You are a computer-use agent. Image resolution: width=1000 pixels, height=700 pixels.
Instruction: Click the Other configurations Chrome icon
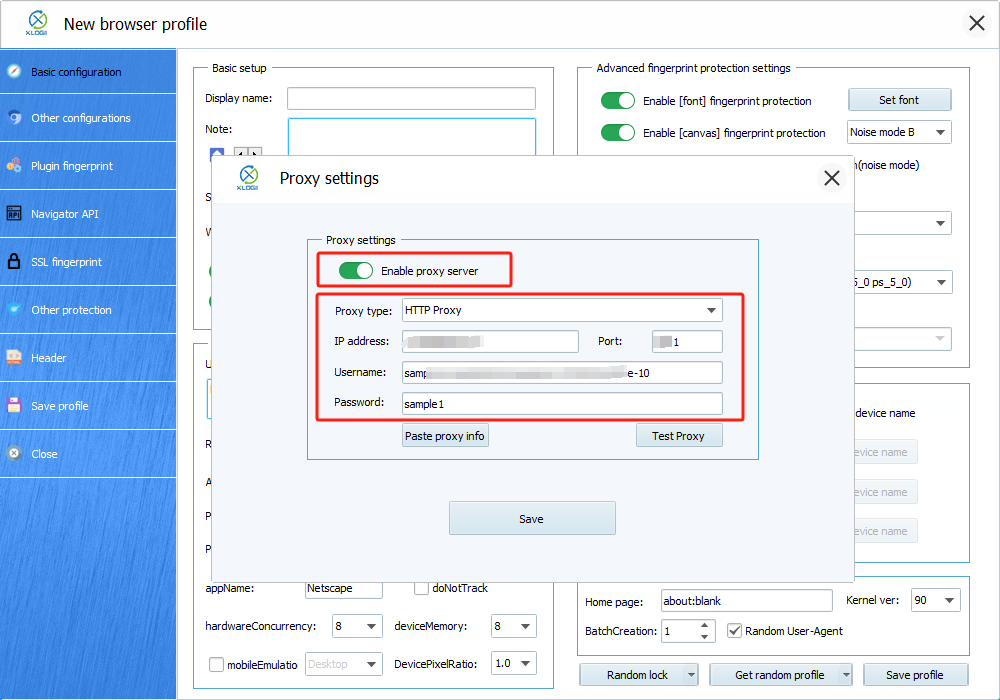(x=14, y=118)
